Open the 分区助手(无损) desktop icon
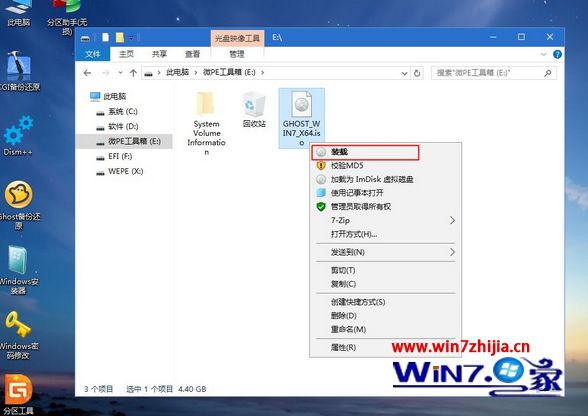 pos(67,17)
